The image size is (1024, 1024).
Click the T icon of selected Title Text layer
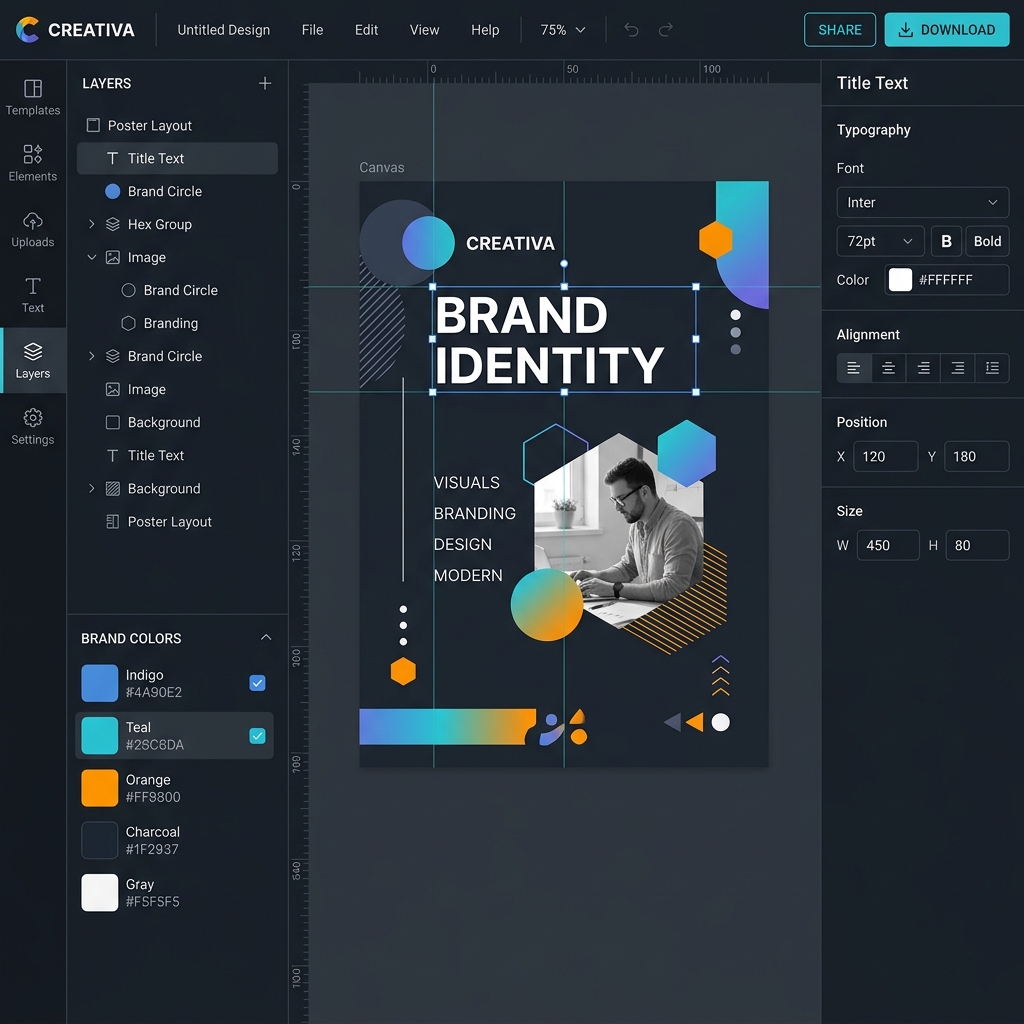click(x=112, y=158)
